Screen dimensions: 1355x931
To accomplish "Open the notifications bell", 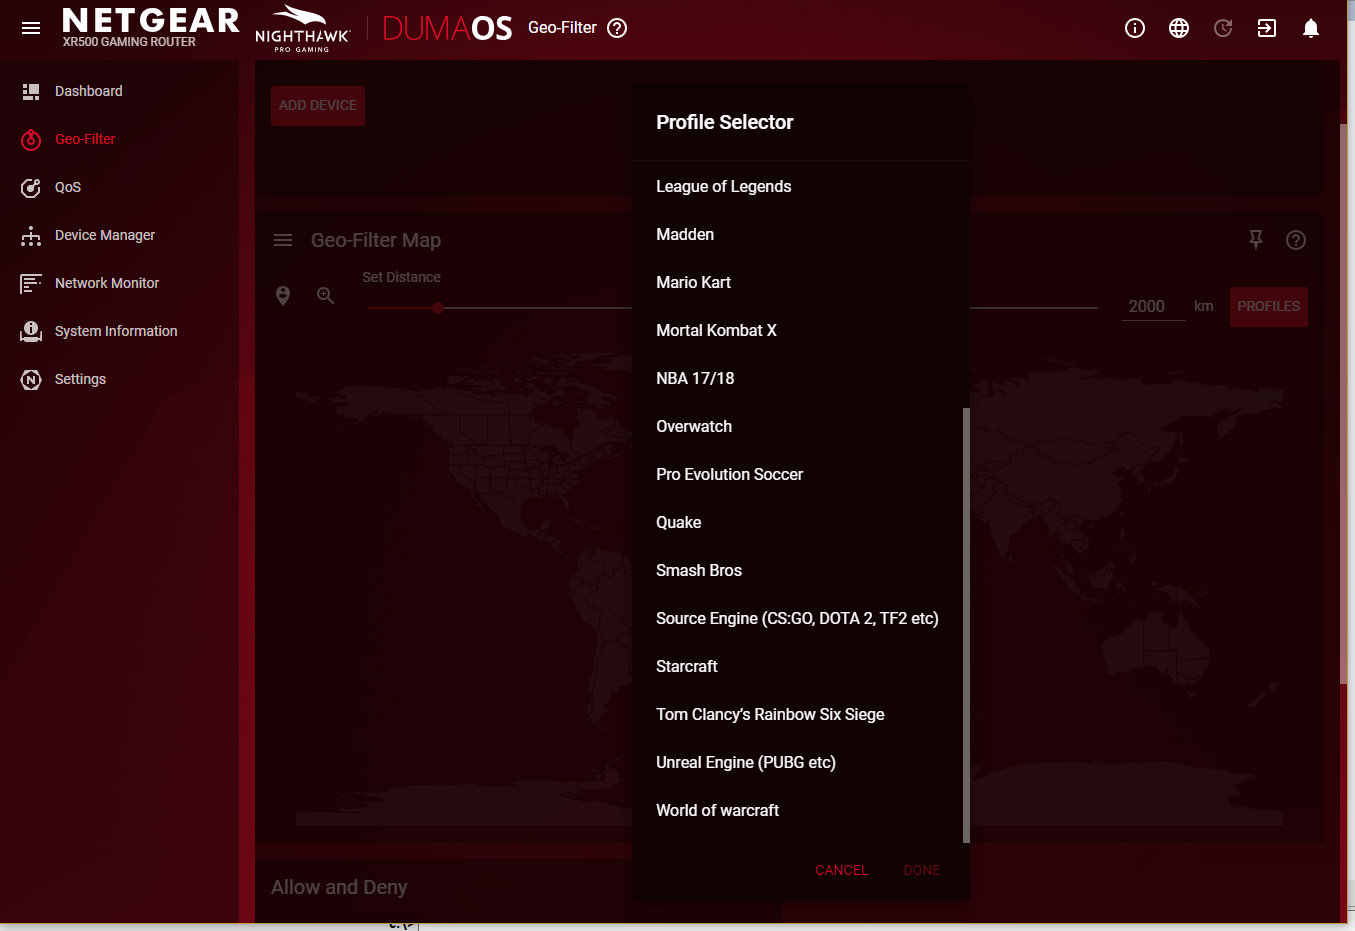I will click(x=1311, y=28).
